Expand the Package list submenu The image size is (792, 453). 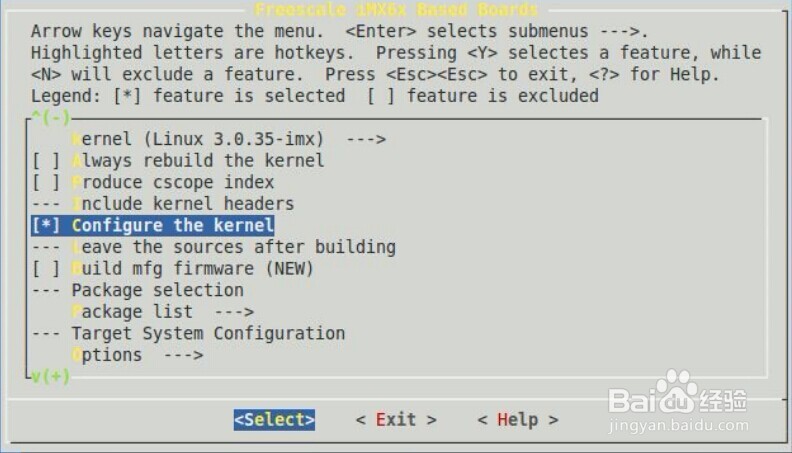pos(162,311)
